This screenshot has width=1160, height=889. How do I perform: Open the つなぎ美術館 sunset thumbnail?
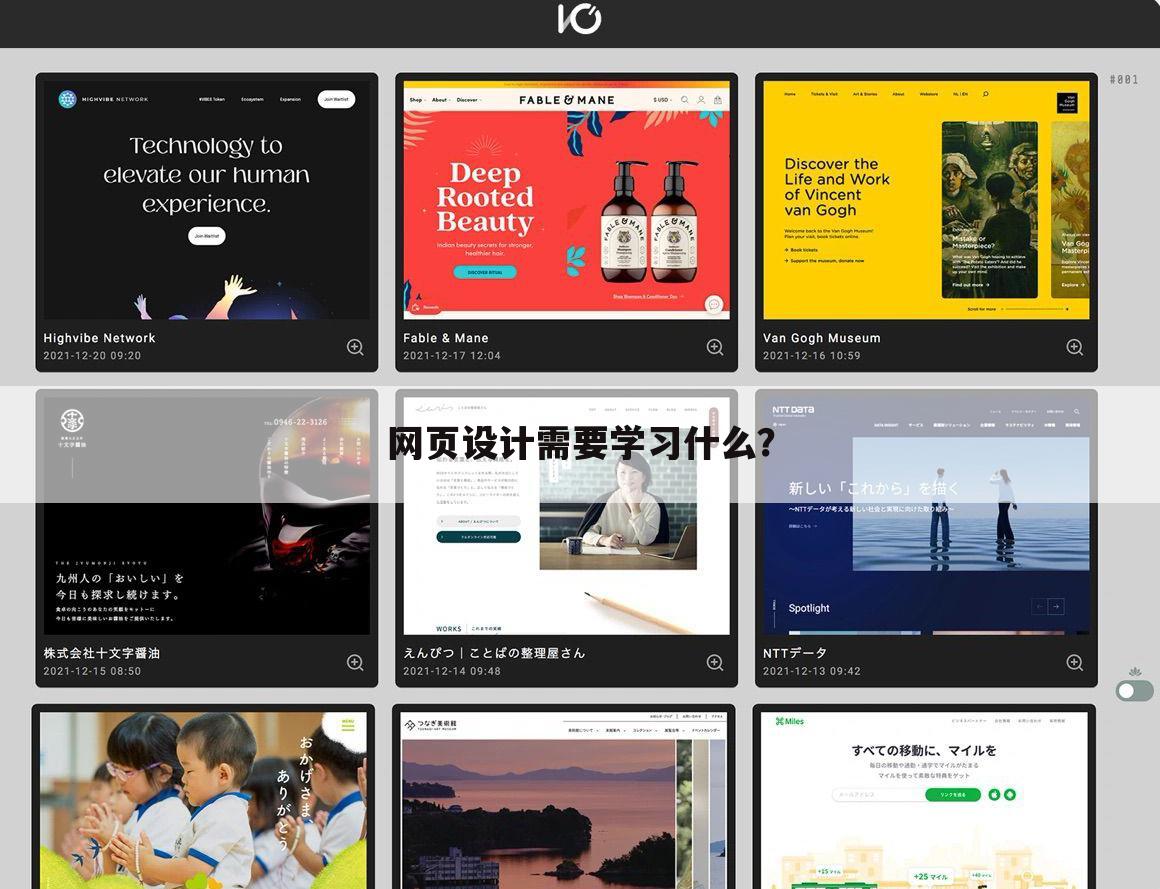[564, 800]
